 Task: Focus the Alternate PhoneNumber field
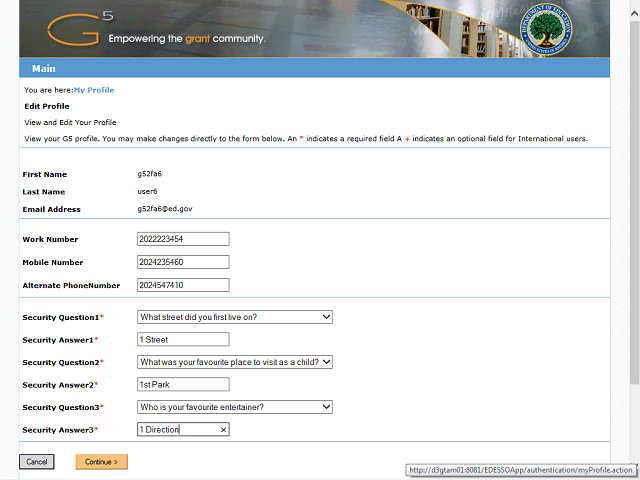coord(183,285)
